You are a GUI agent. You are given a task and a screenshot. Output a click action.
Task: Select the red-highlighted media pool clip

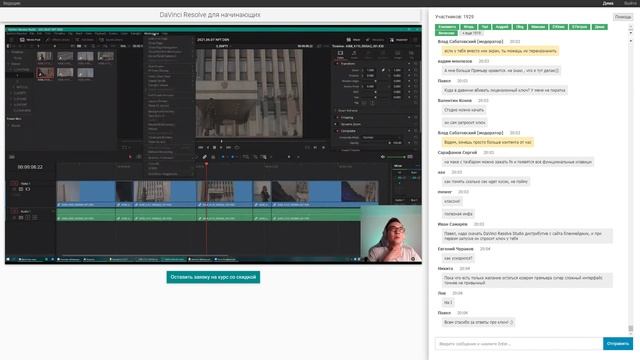(x=45, y=73)
